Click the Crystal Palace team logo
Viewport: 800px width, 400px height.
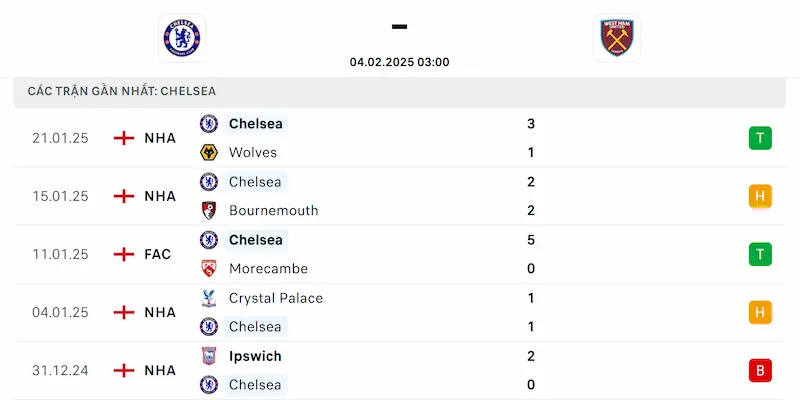point(209,298)
